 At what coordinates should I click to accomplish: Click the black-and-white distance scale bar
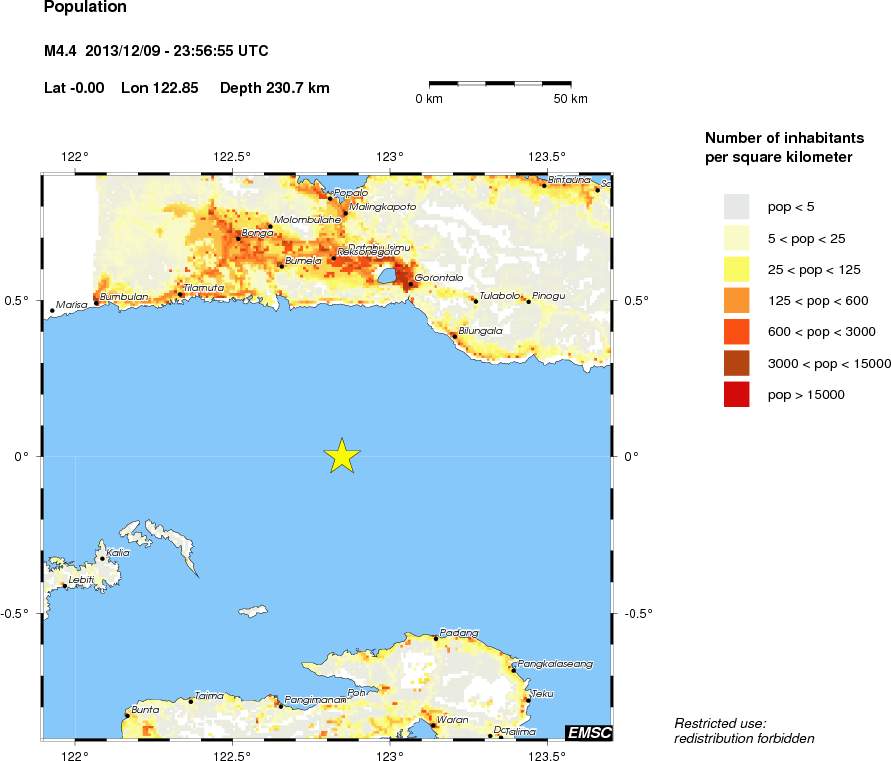(x=500, y=84)
